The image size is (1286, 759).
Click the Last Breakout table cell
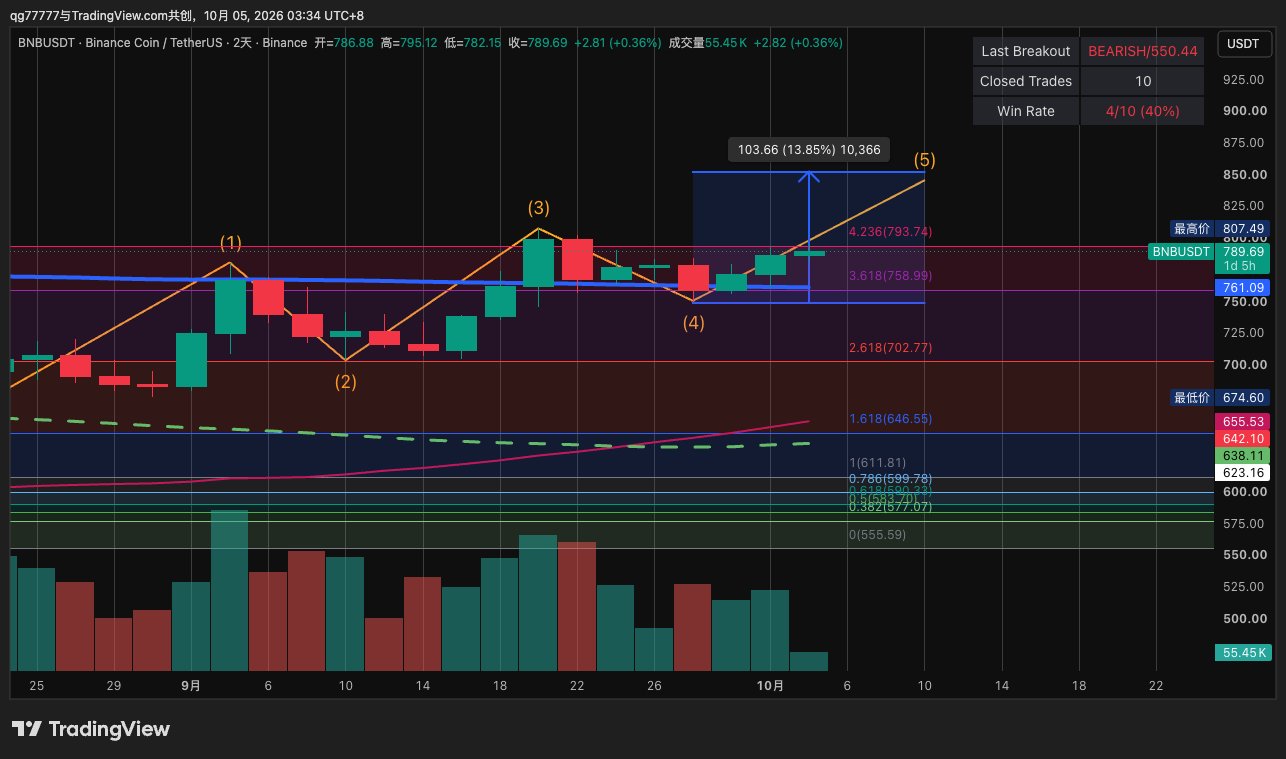coord(1026,51)
